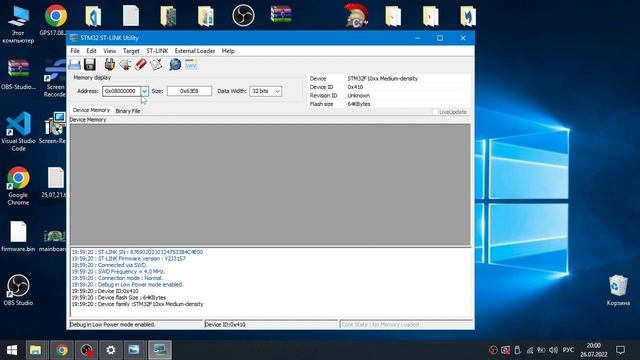This screenshot has width=640, height=360.
Task: Click the network icon in system tray
Action: 530,350
